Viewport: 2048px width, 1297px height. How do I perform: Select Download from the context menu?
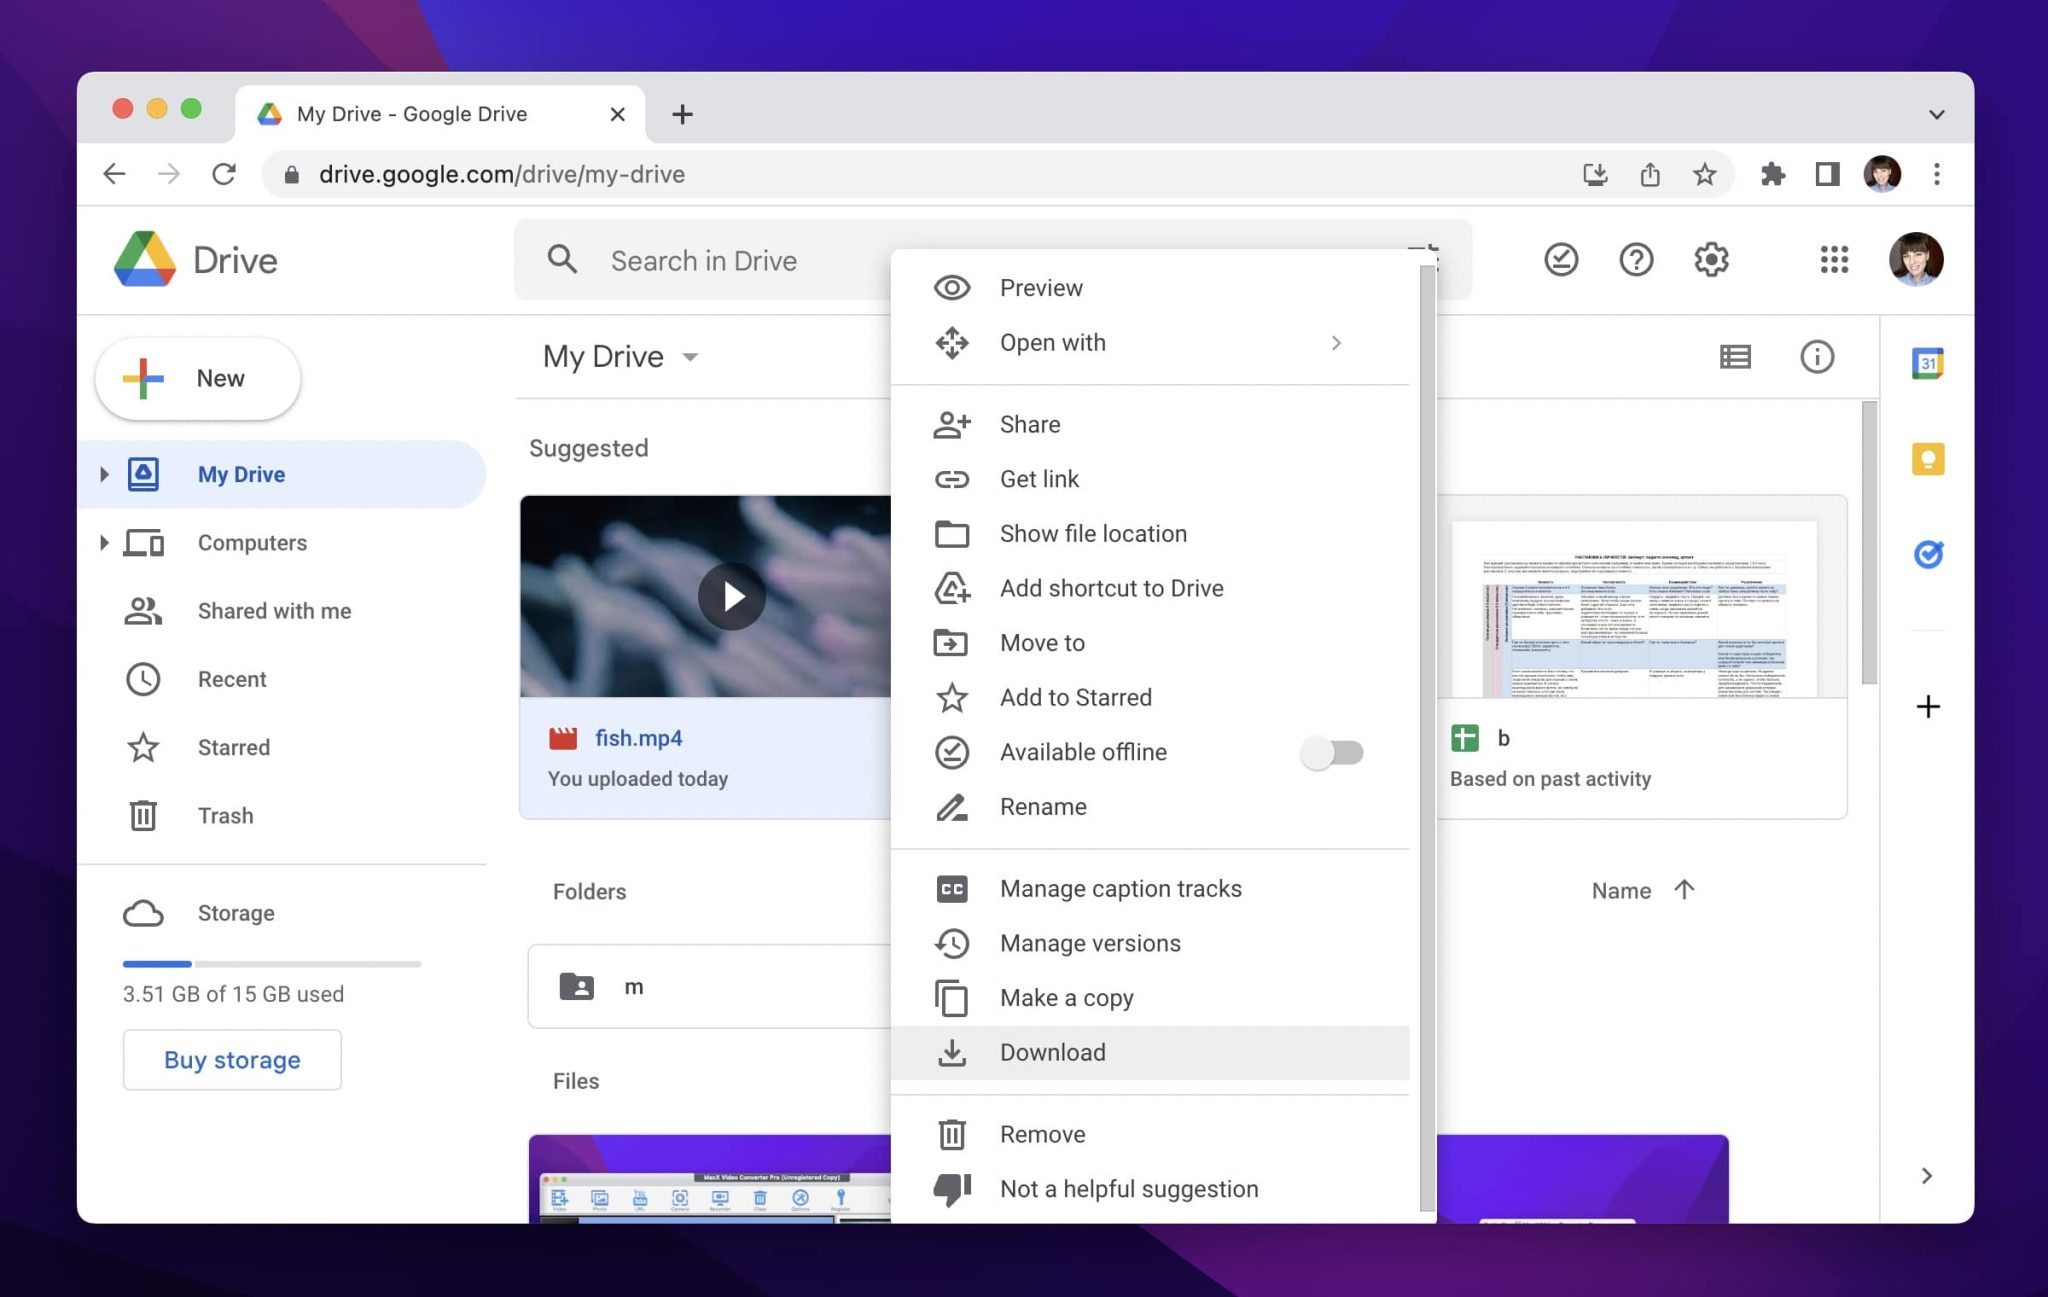[x=1052, y=1052]
